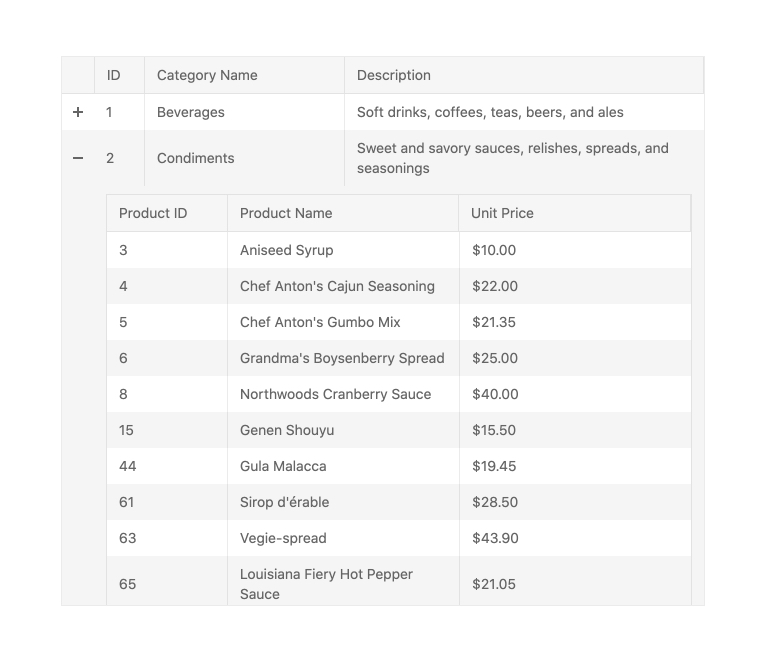Sort by the ID column header
This screenshot has width=770, height=653.
point(114,75)
